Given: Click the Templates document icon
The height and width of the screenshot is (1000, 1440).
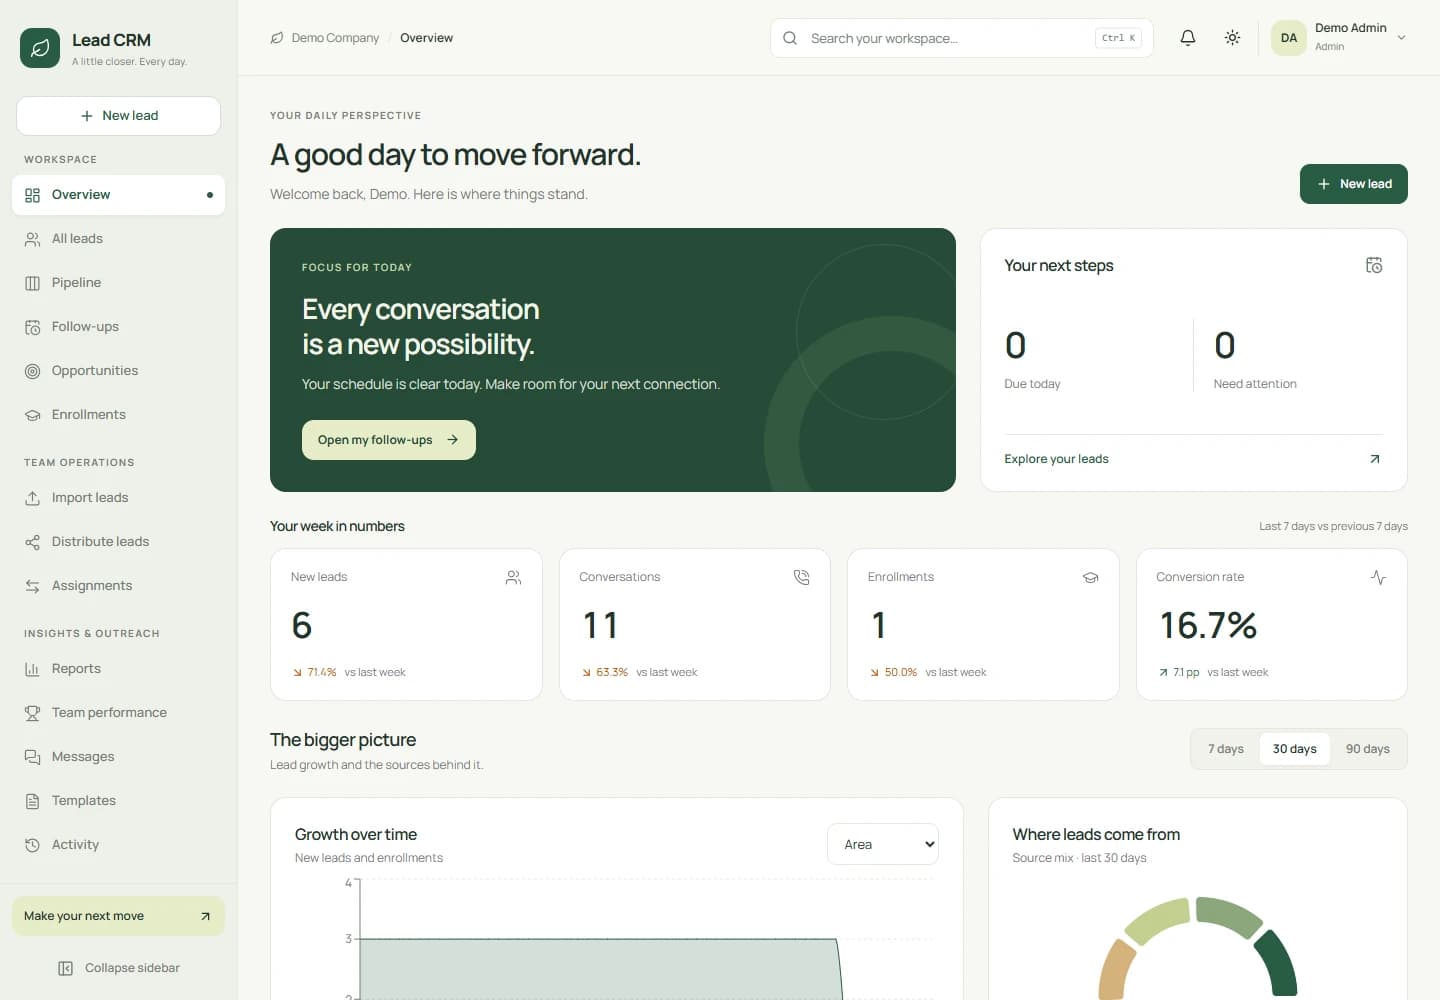Looking at the screenshot, I should pos(32,801).
